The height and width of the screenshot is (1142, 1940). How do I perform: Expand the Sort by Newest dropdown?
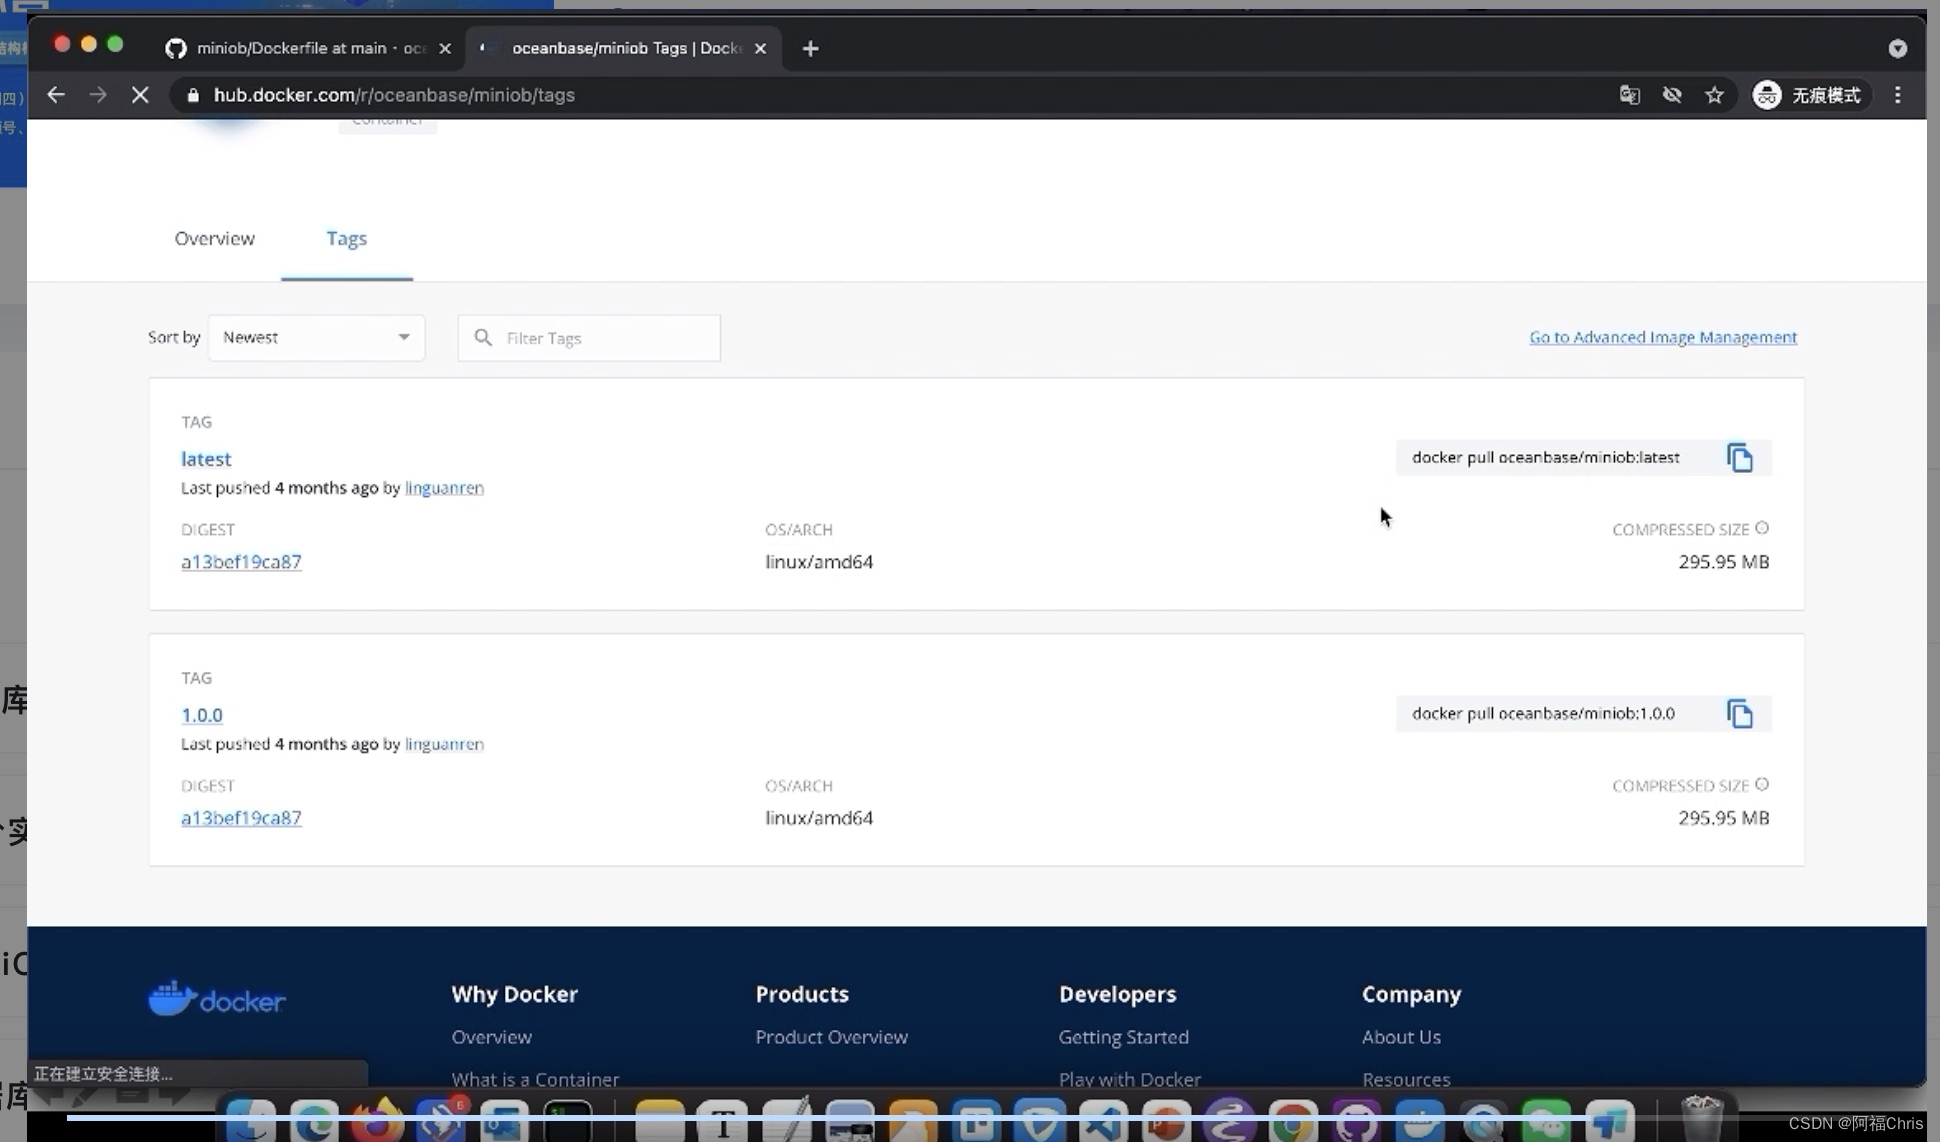(316, 338)
